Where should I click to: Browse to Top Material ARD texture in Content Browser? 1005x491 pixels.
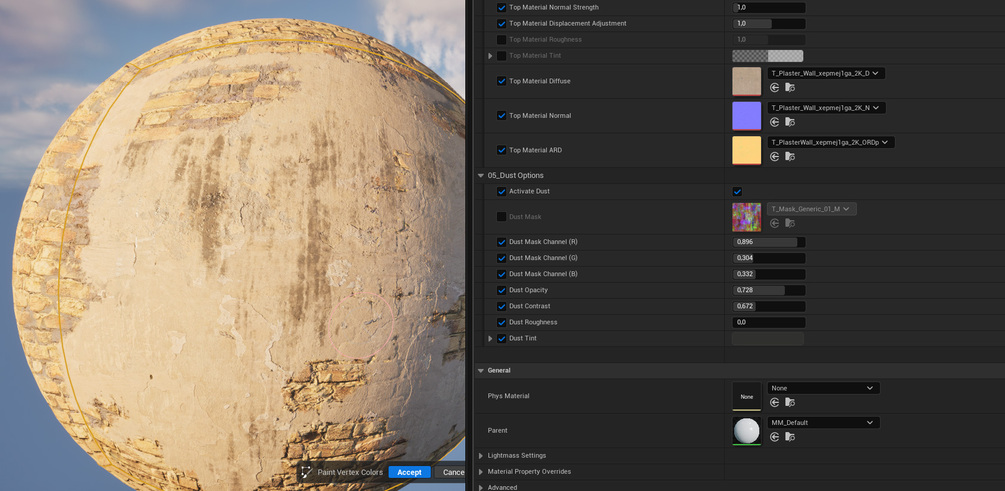790,156
